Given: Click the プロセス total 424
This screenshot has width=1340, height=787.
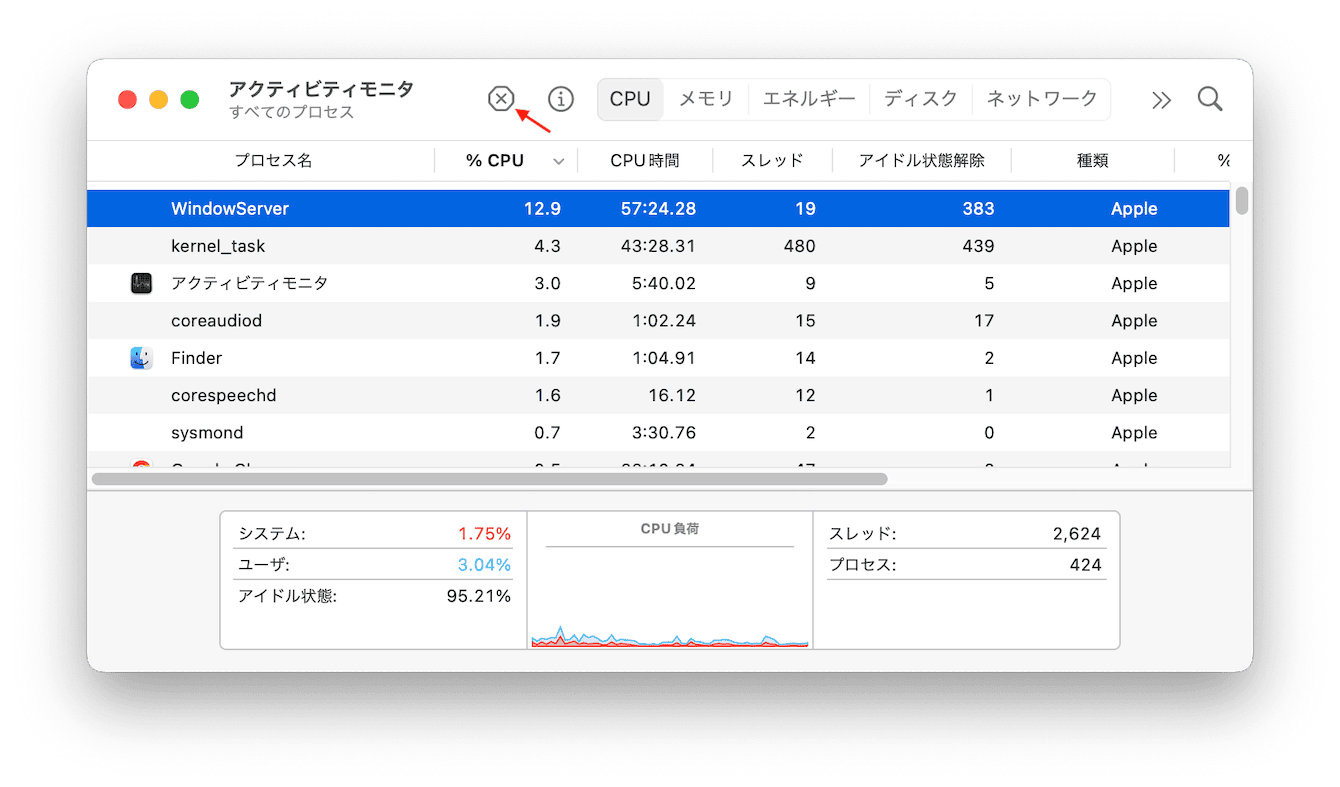Looking at the screenshot, I should [x=1086, y=565].
